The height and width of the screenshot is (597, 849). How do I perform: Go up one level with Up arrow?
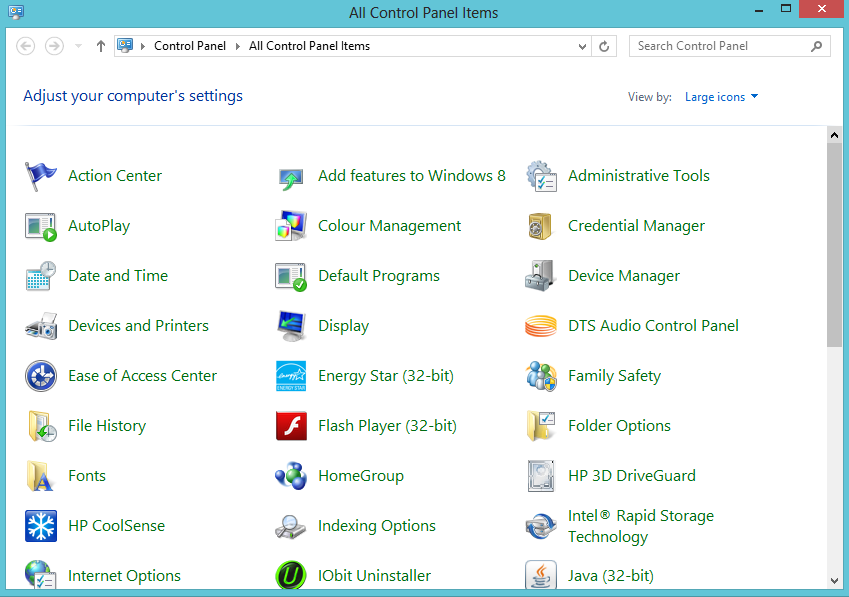tap(101, 46)
